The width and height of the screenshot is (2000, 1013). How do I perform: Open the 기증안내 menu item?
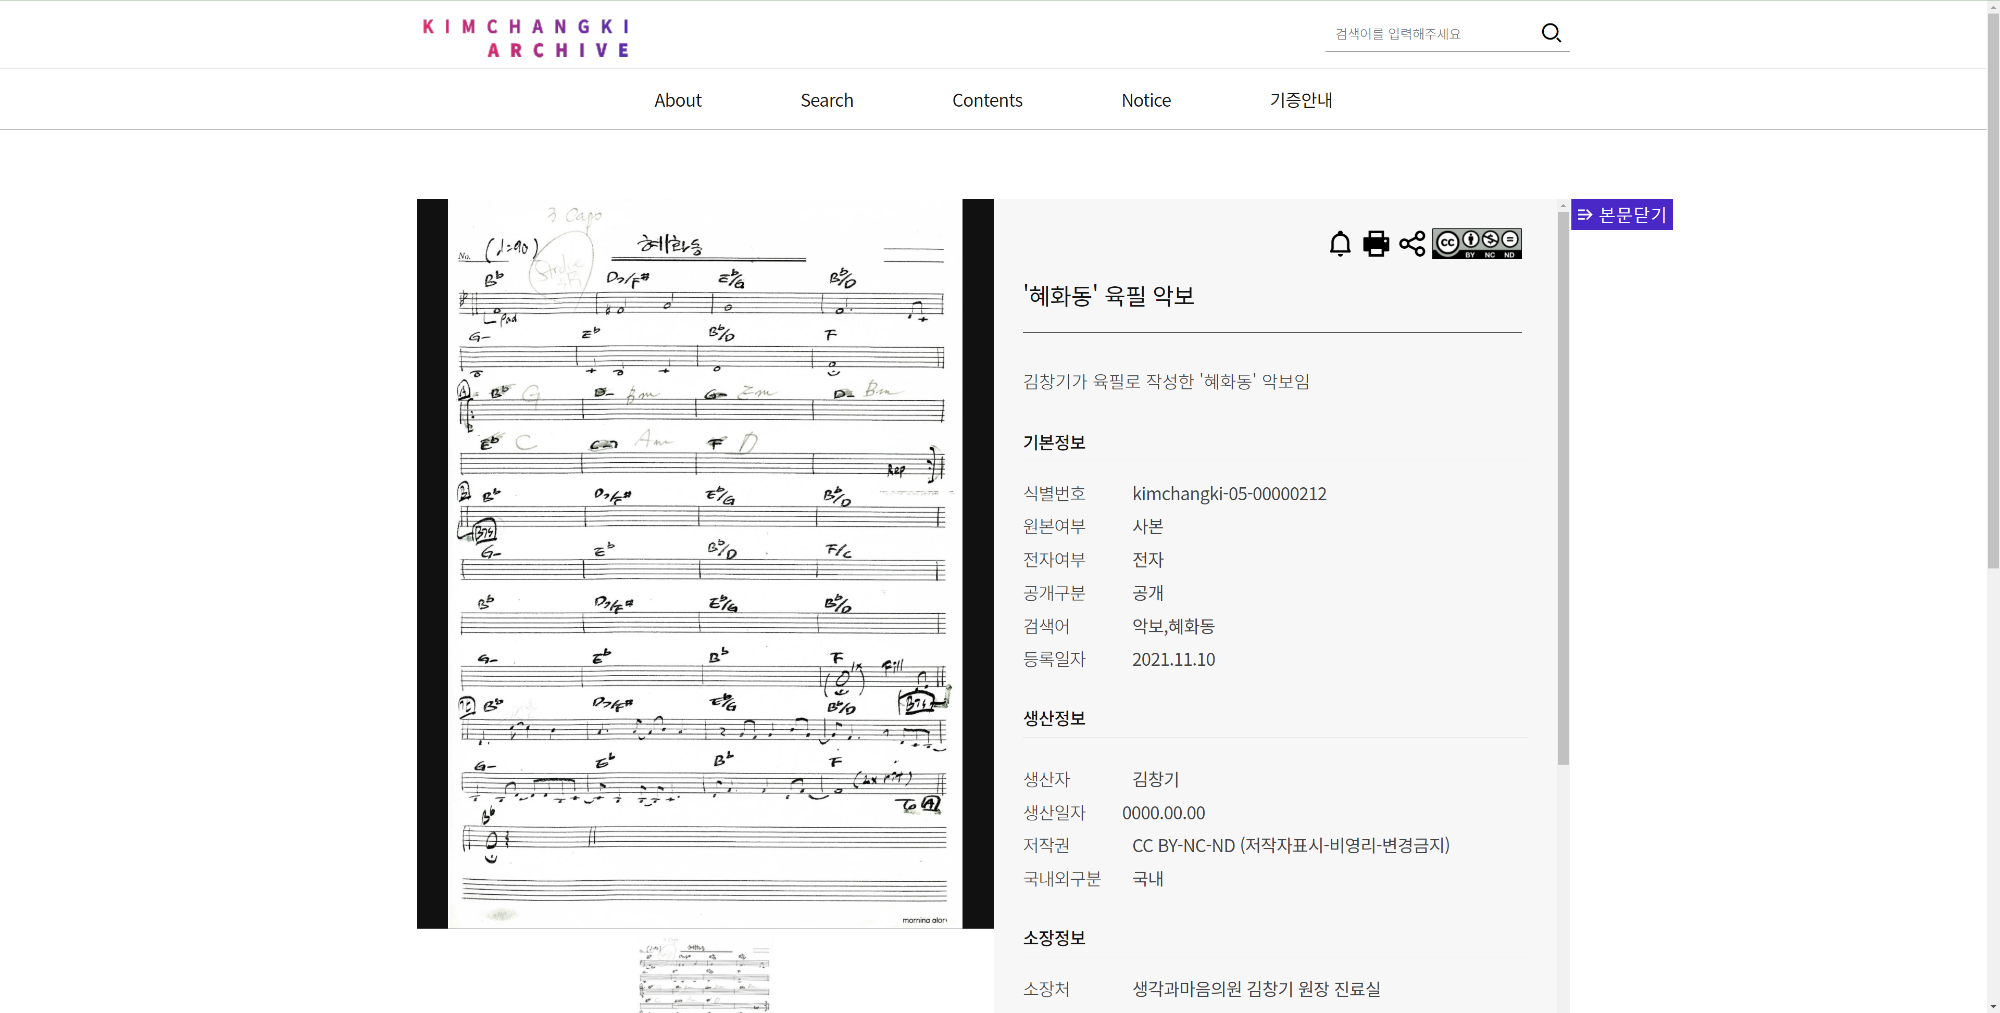coord(1300,100)
